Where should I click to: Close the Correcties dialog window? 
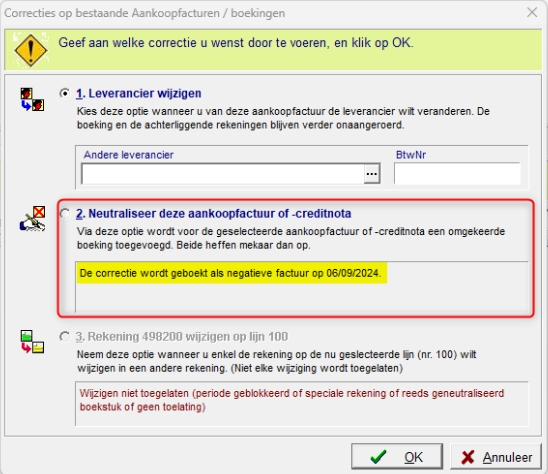(532, 13)
